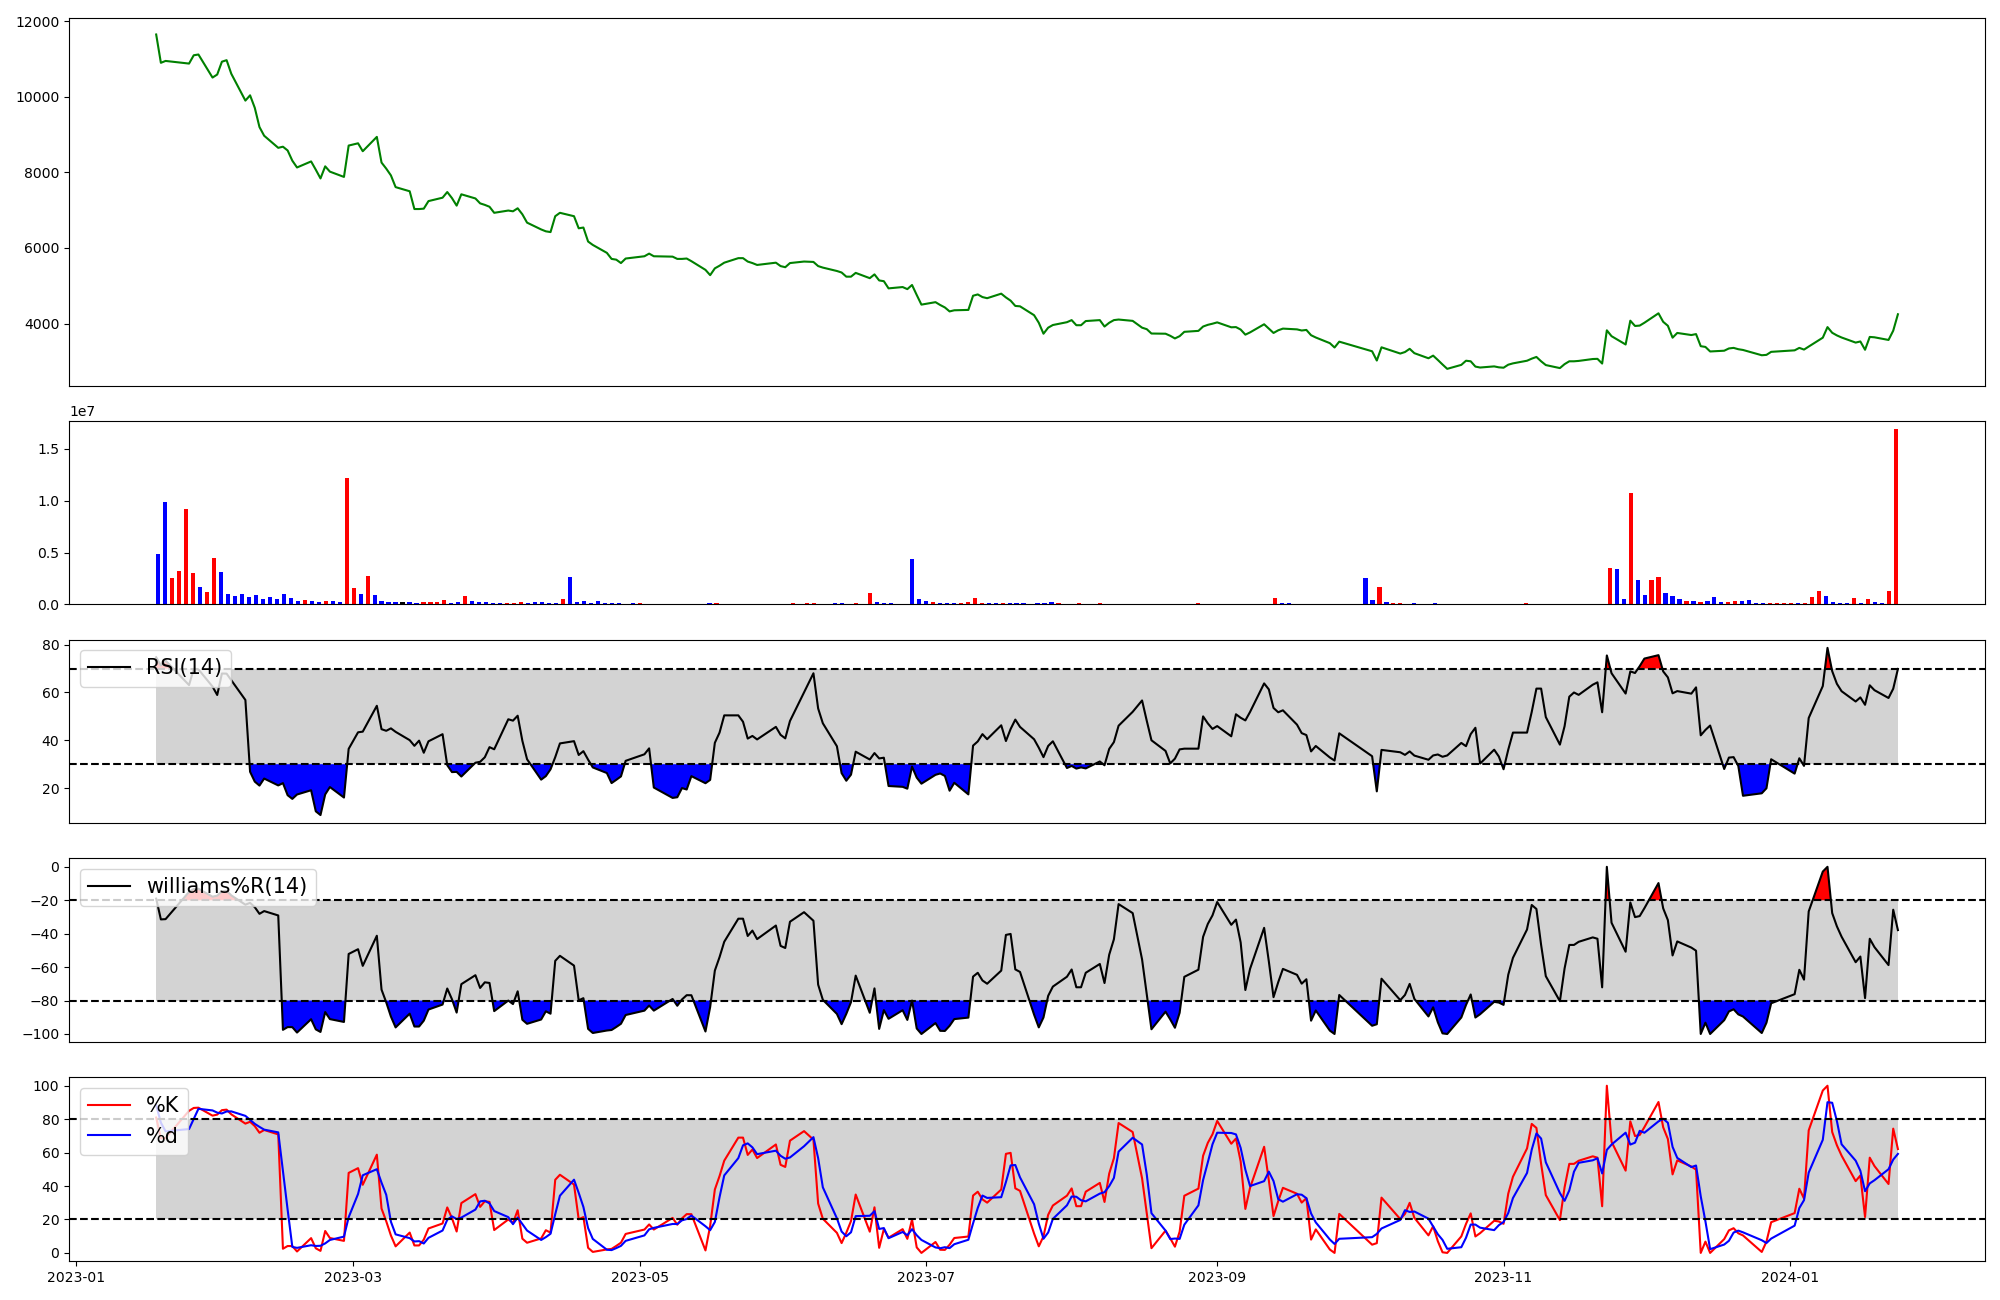The image size is (2000, 1300).
Task: Click the blue %d legend line swatch
Action: 109,1136
